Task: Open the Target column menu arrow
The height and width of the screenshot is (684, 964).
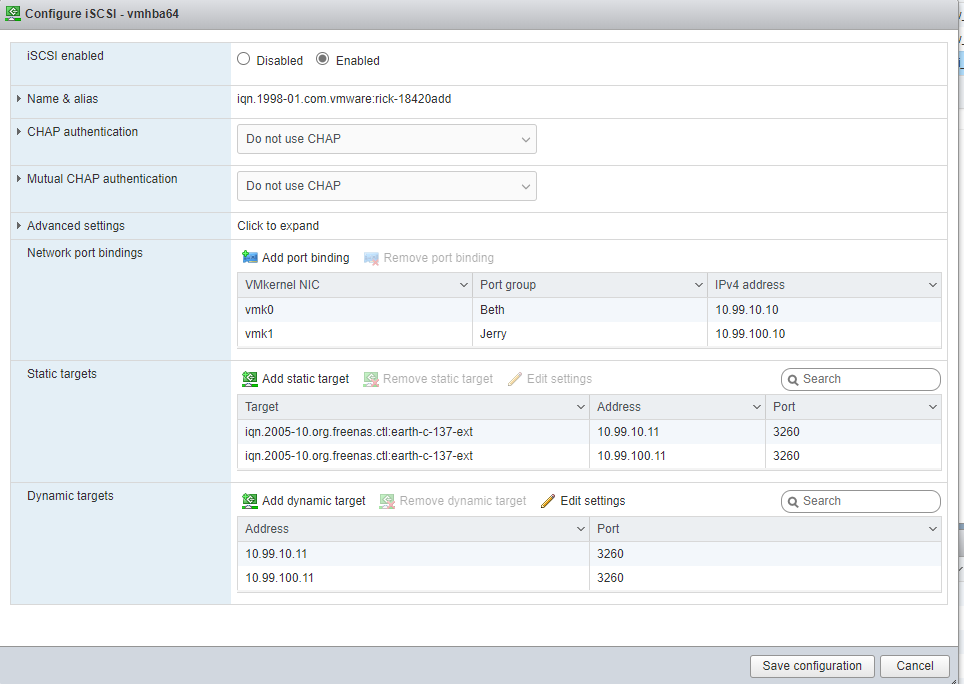Action: 580,407
